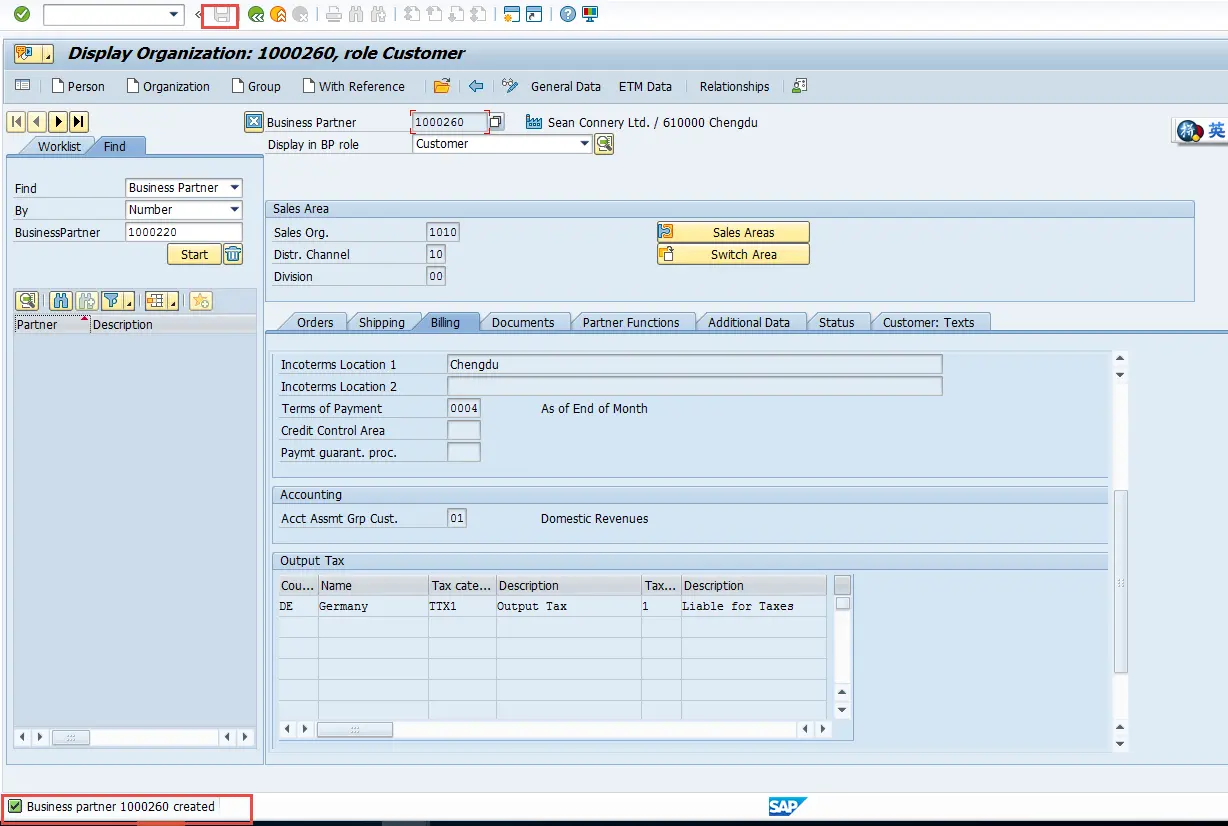The width and height of the screenshot is (1228, 826).
Task: Click the BusinessPartner search input 1000220
Action: pos(184,232)
